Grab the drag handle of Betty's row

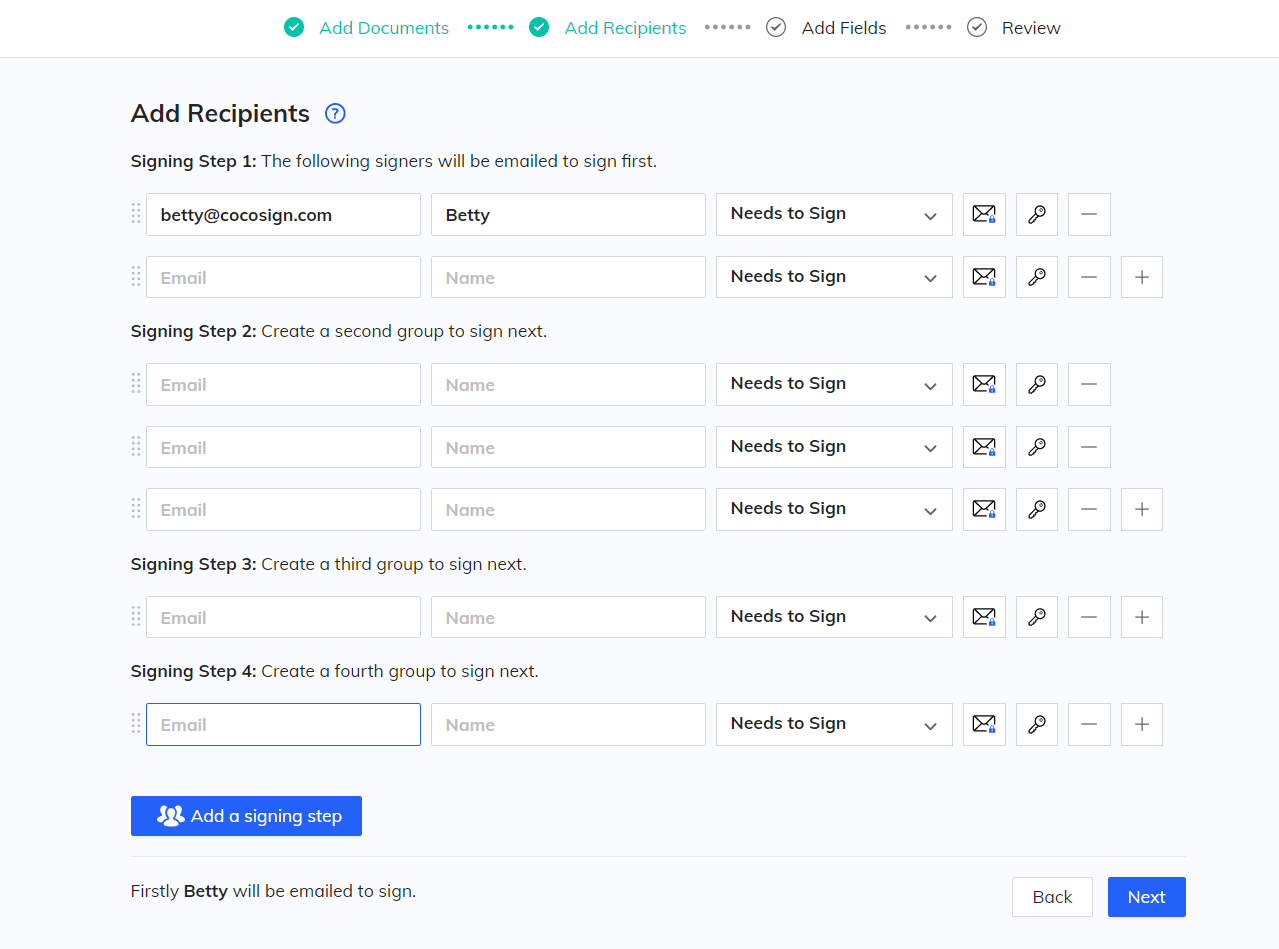[136, 213]
